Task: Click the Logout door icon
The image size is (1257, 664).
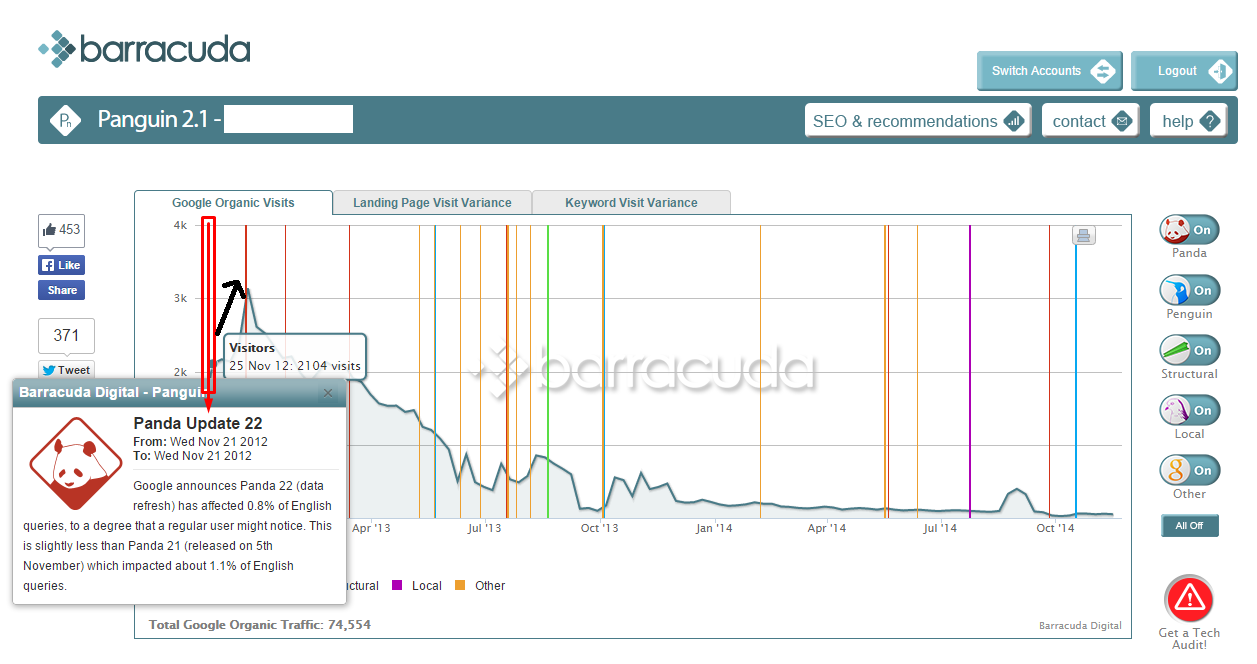Action: coord(1220,71)
